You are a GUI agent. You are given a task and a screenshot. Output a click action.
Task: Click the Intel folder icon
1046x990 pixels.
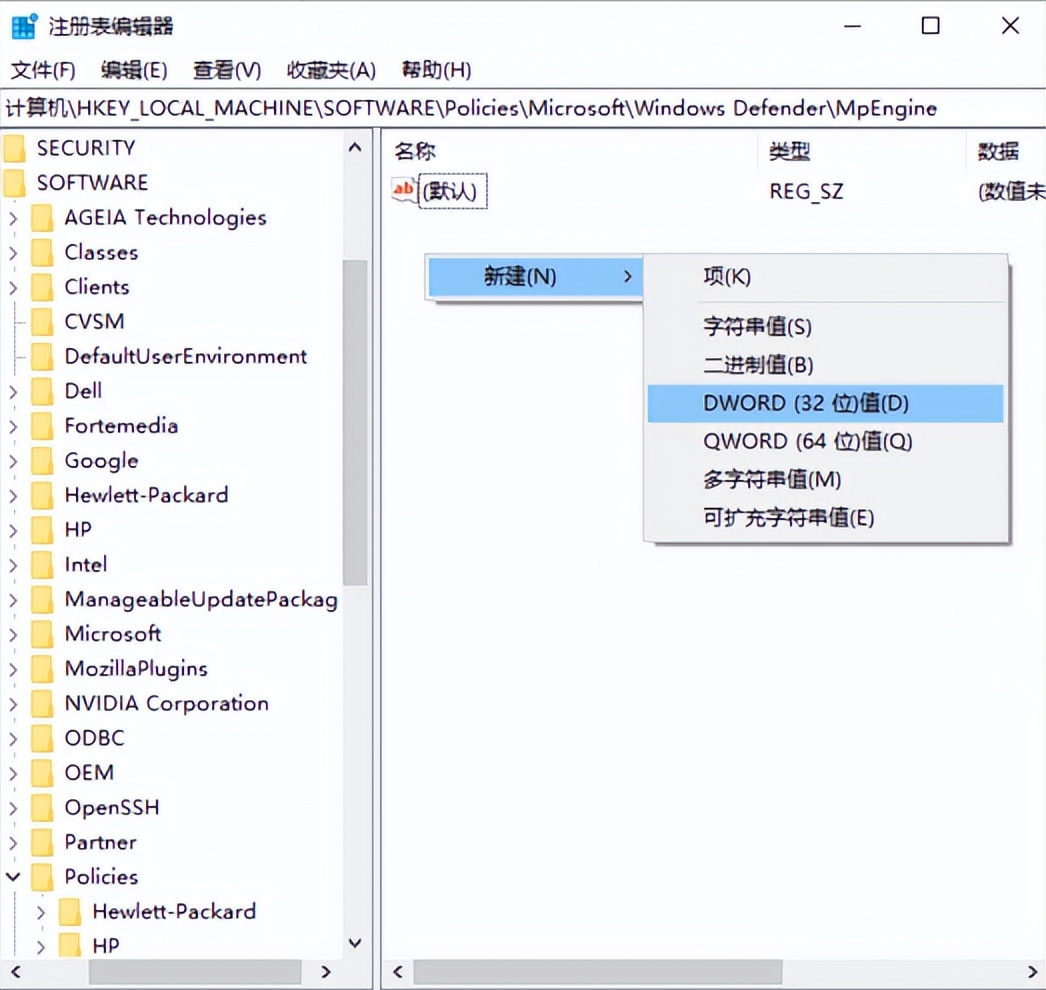[42, 564]
